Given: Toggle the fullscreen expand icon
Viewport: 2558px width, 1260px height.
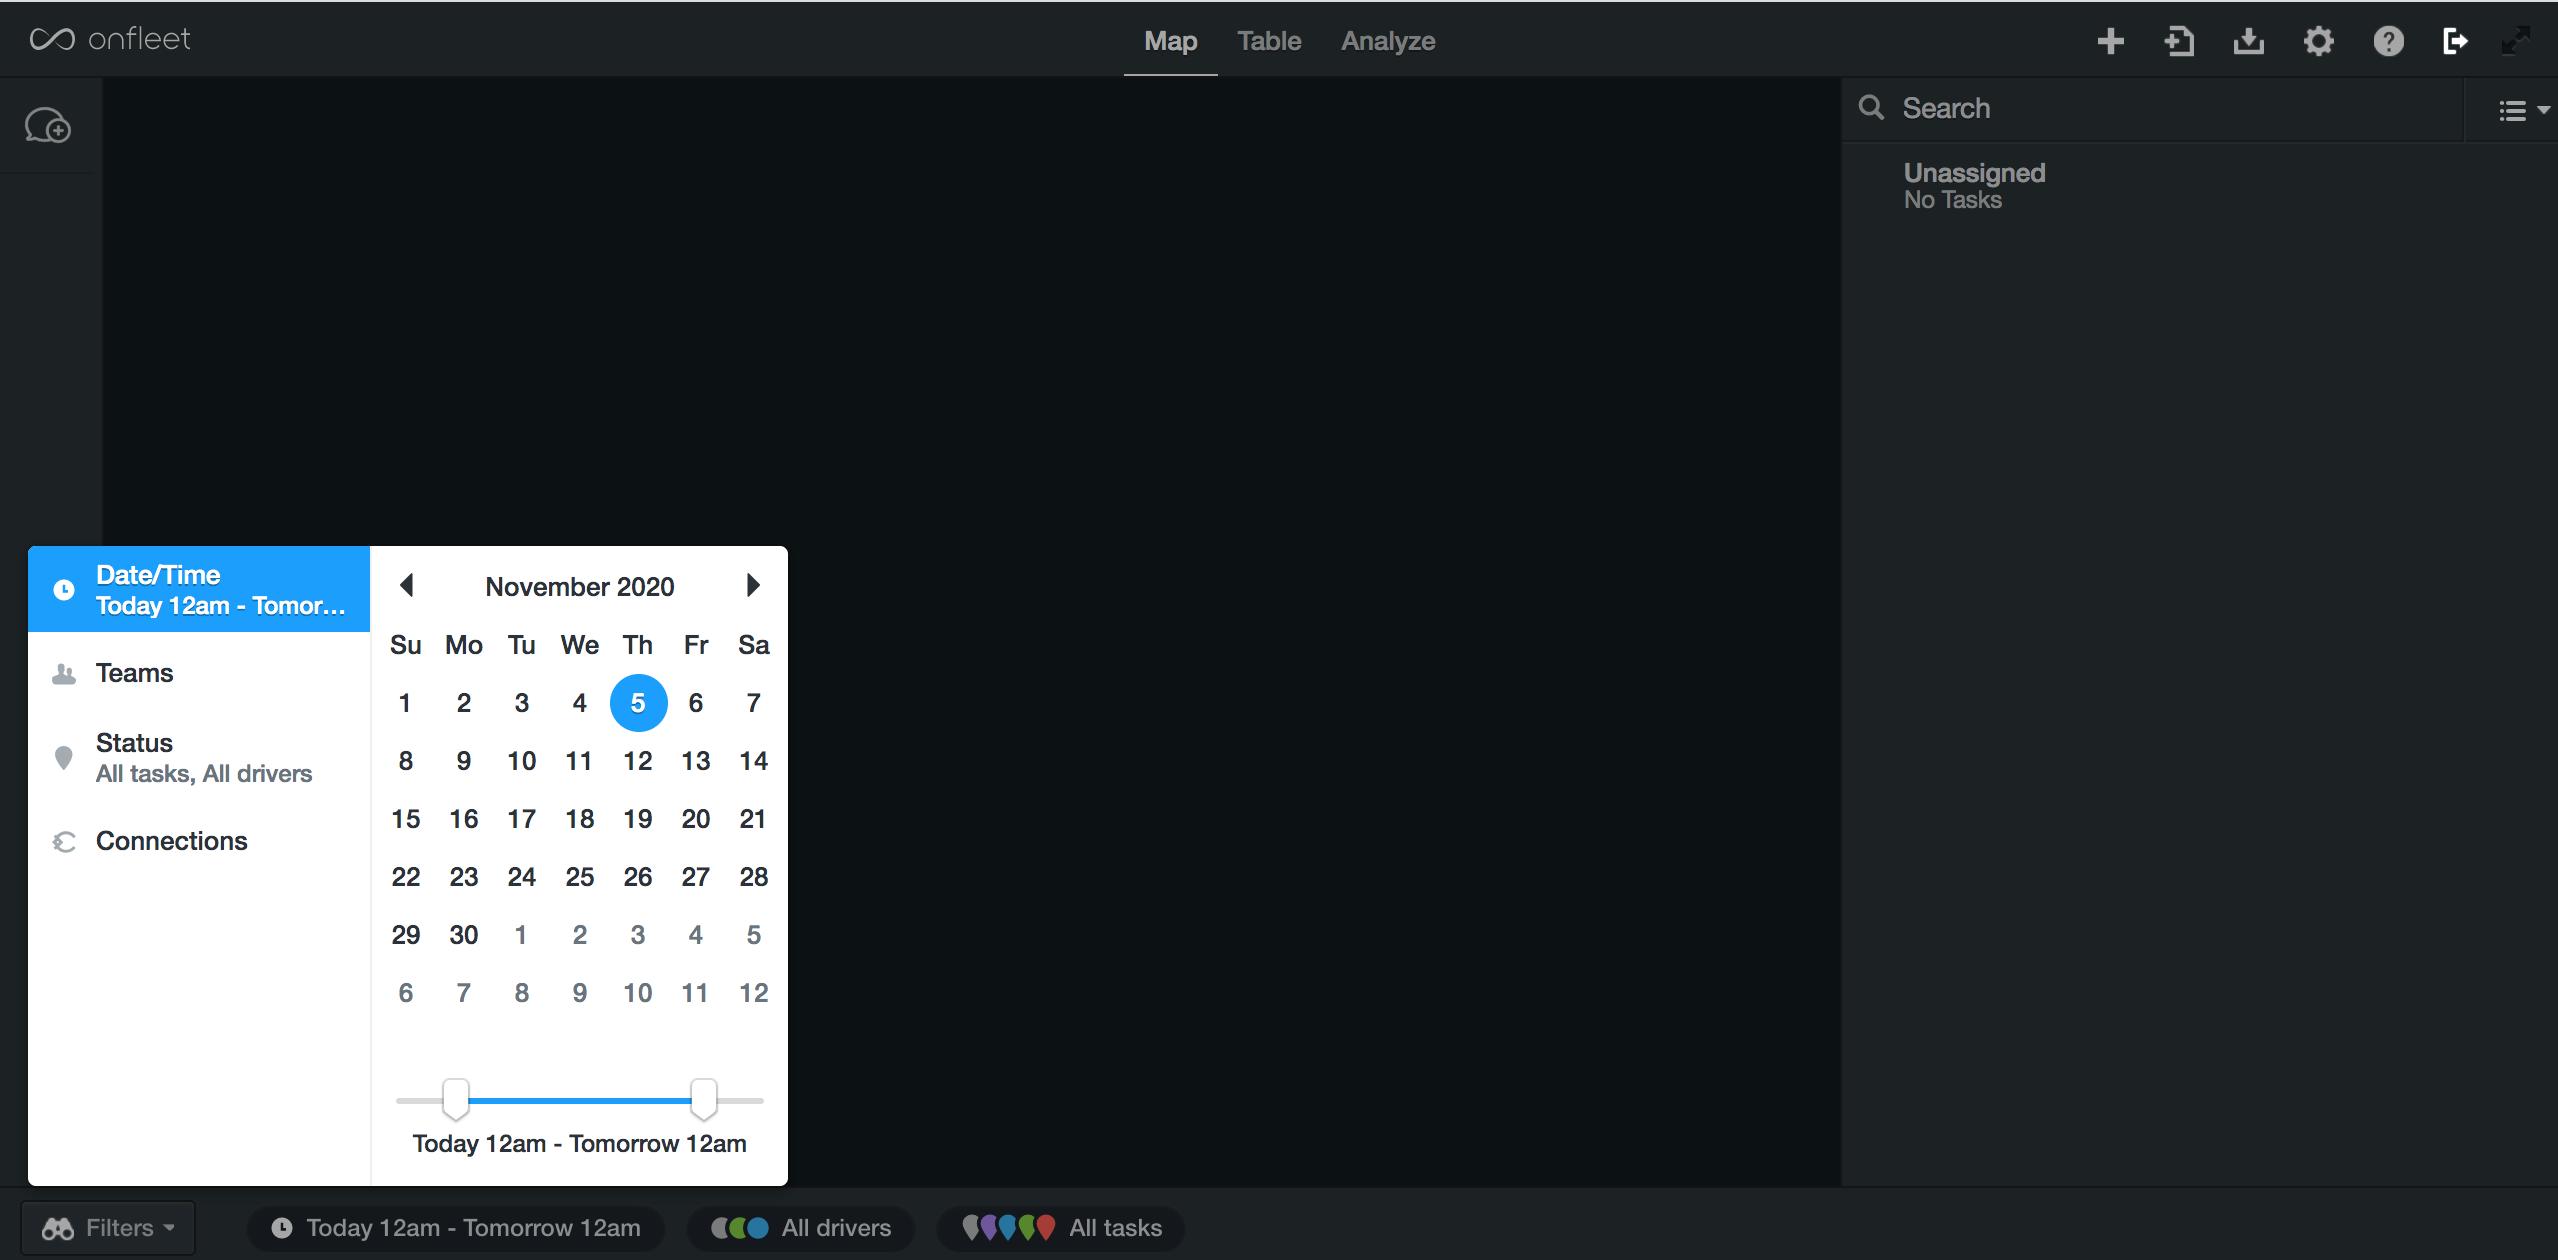Looking at the screenshot, I should point(2516,41).
